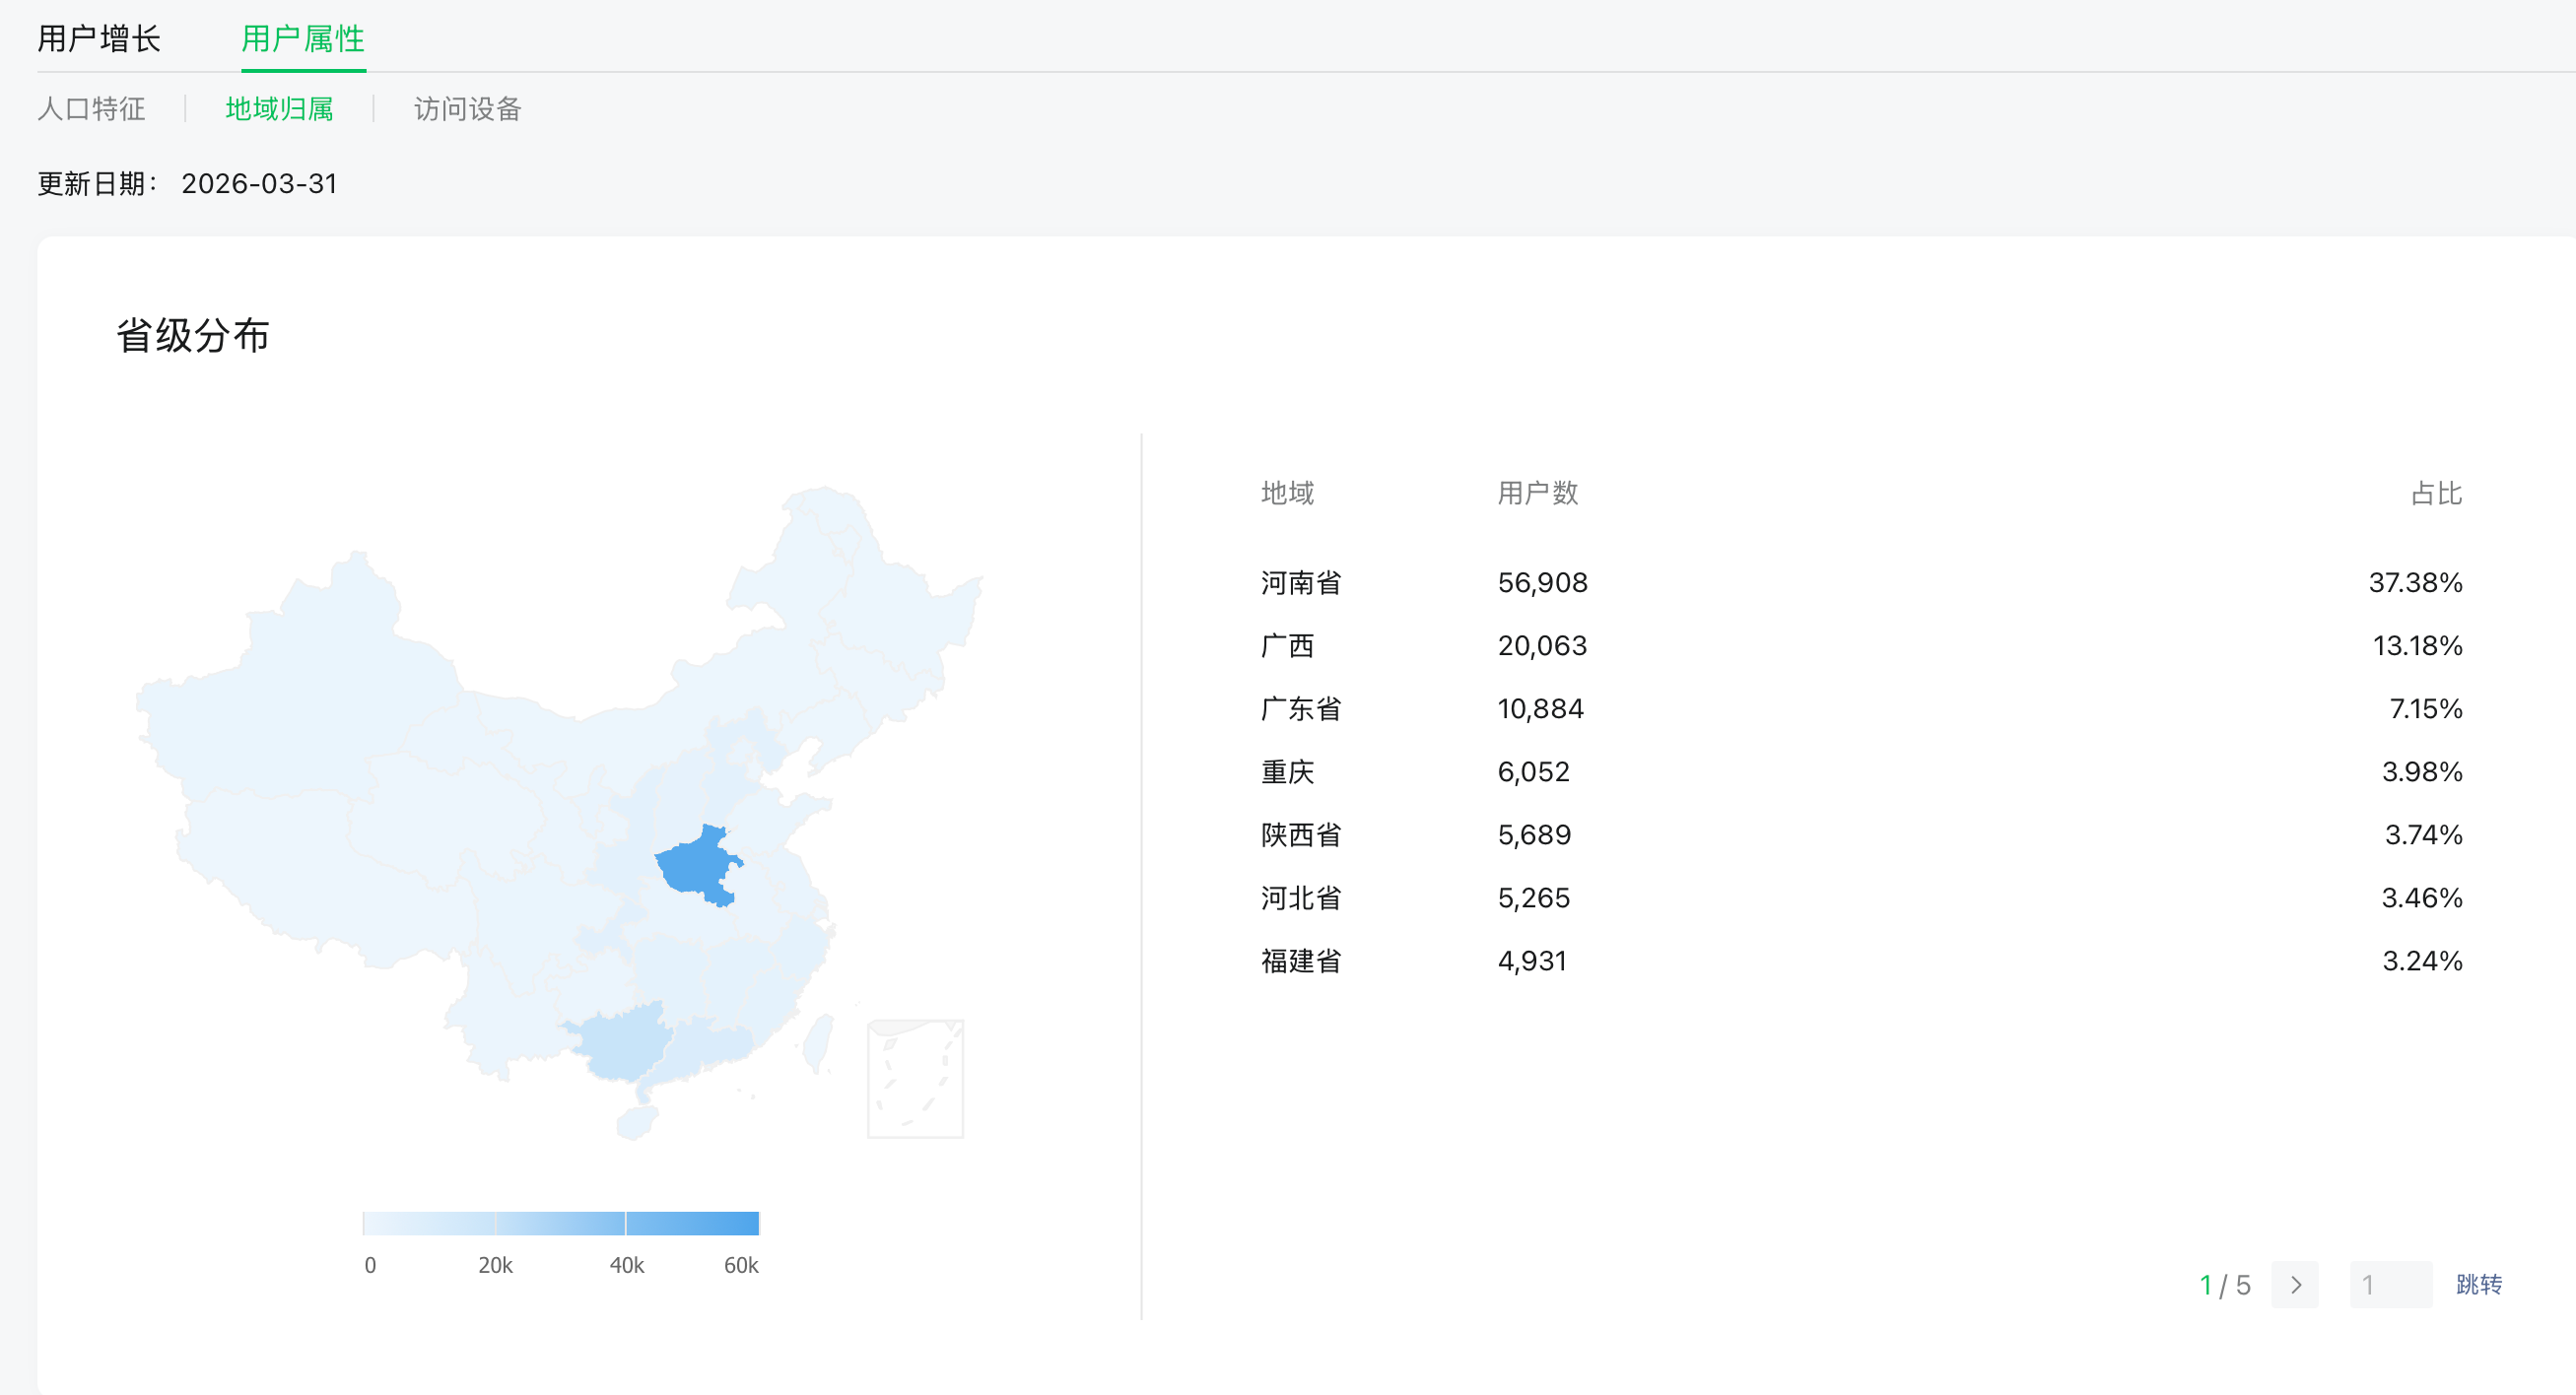This screenshot has height=1395, width=2576.
Task: Click the 占比 column header
Action: point(2435,493)
